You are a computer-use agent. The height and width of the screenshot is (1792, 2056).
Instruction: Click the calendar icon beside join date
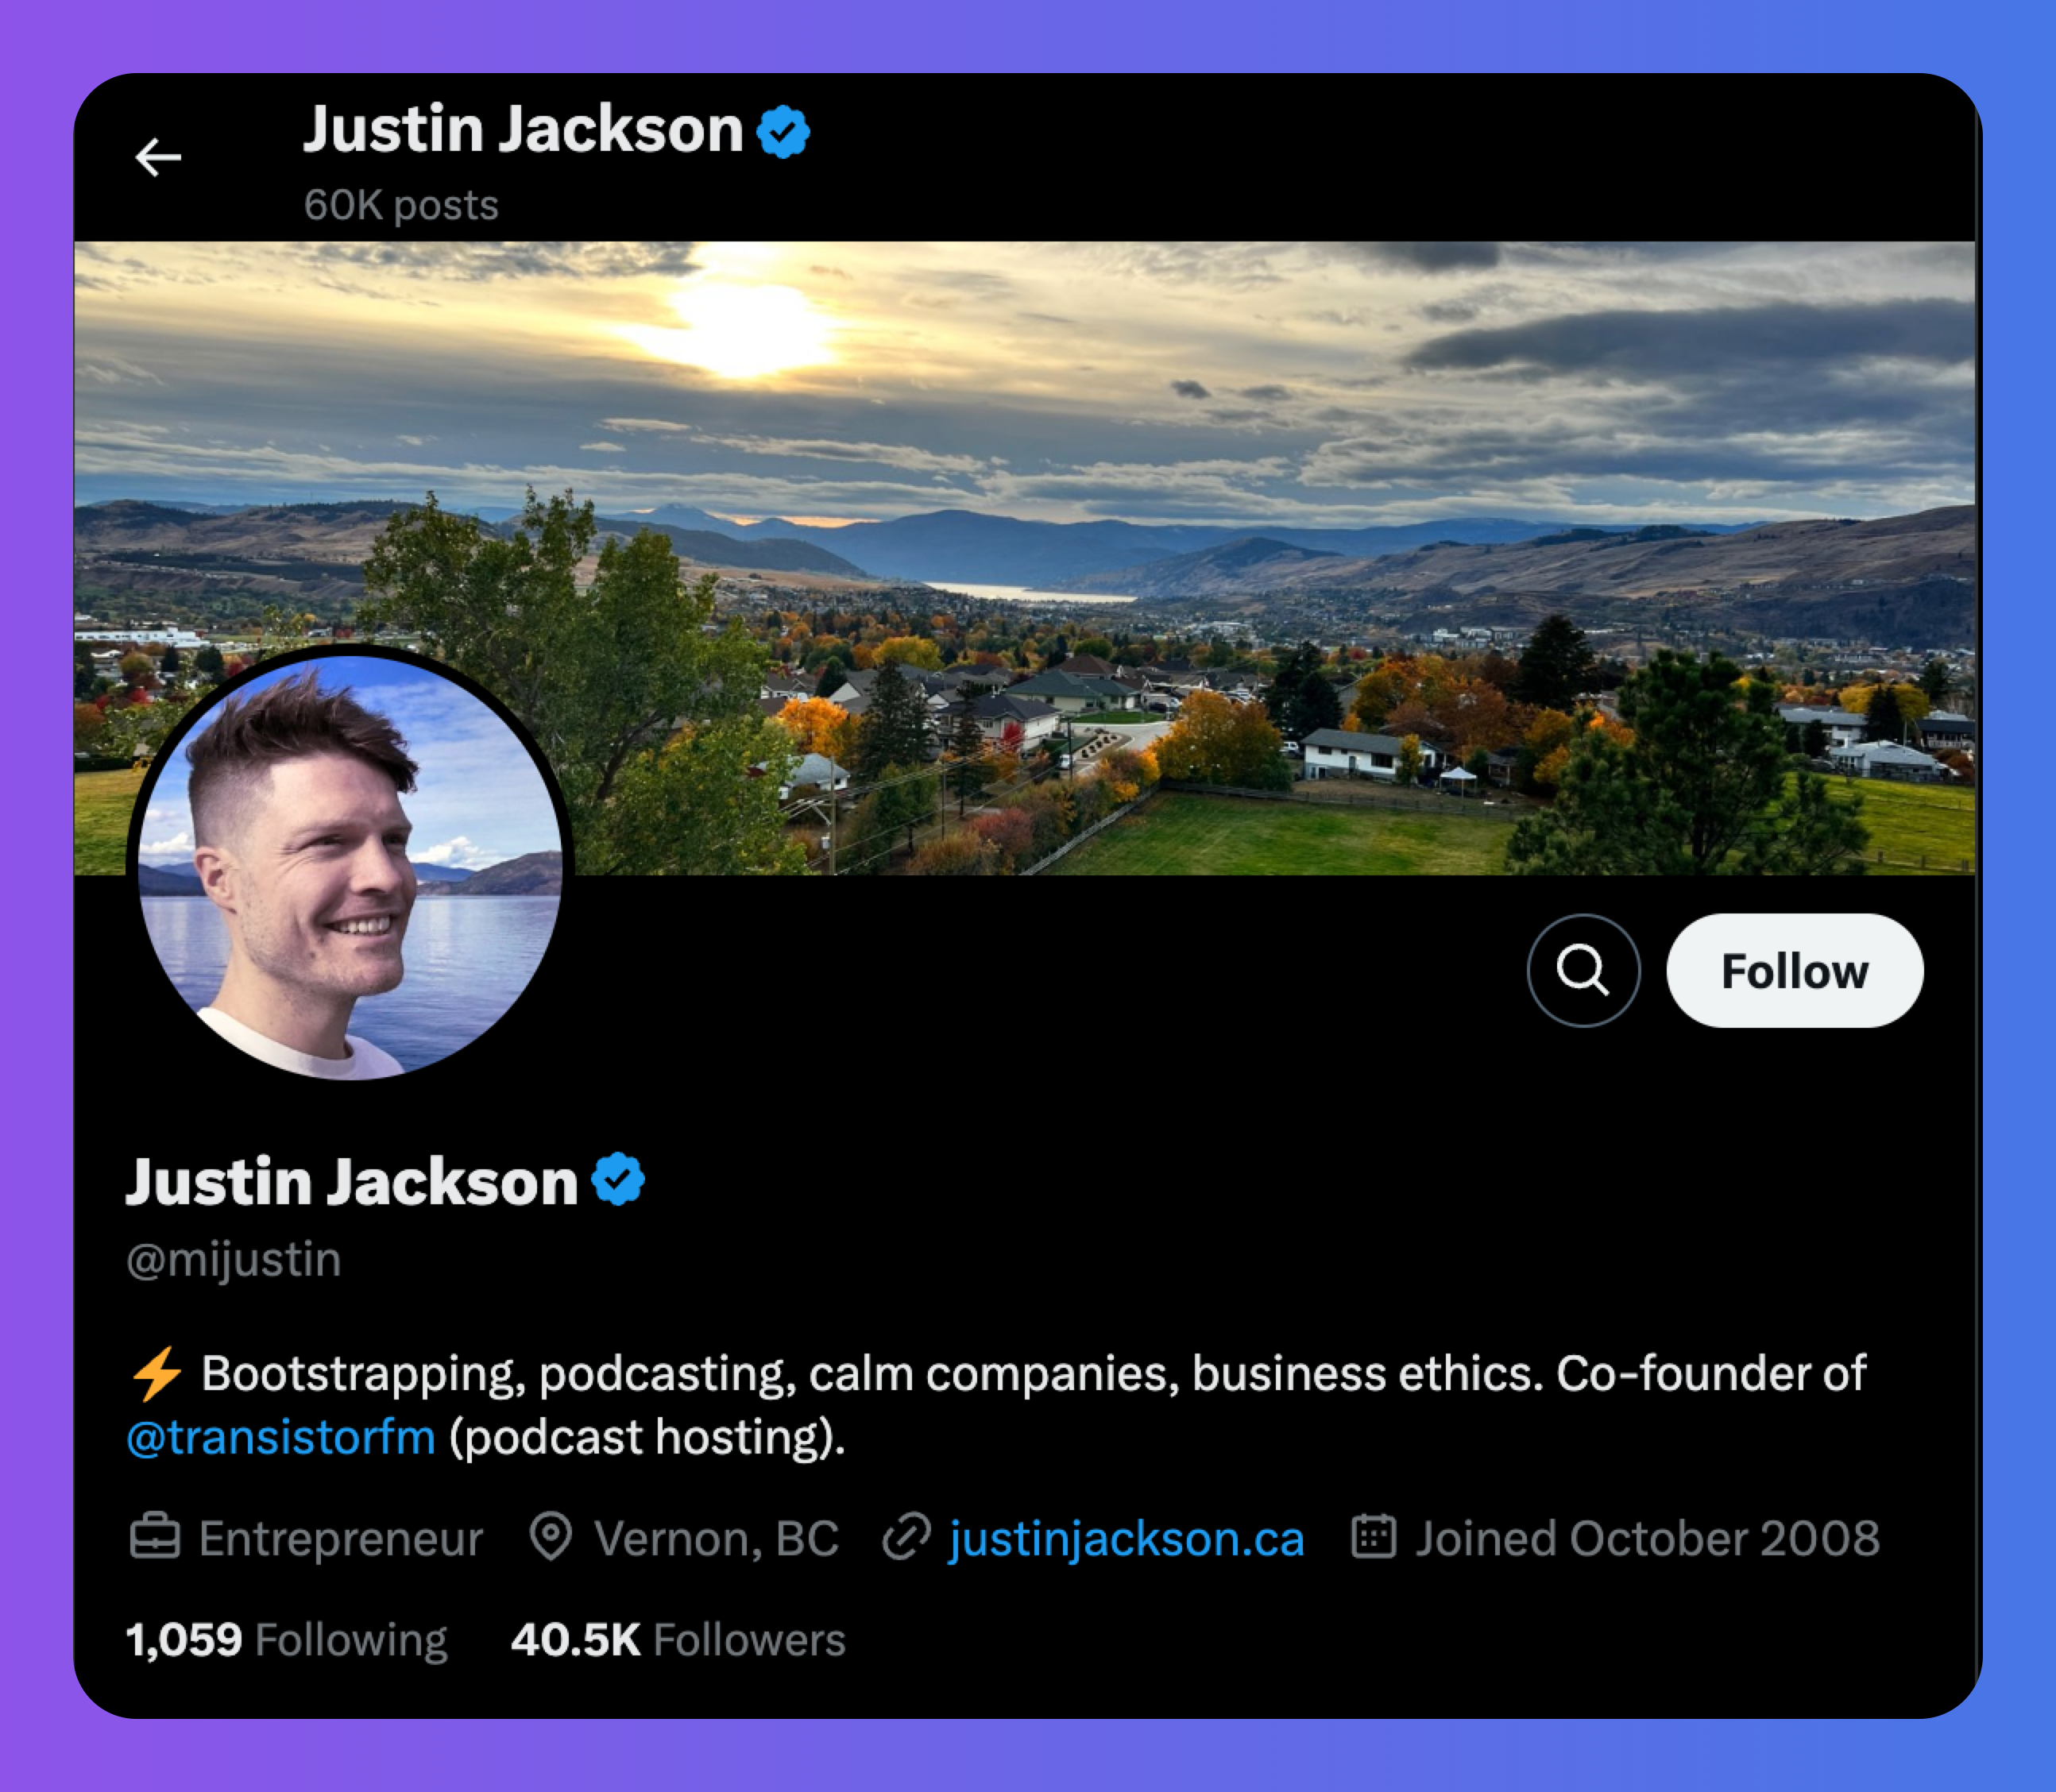[1373, 1536]
